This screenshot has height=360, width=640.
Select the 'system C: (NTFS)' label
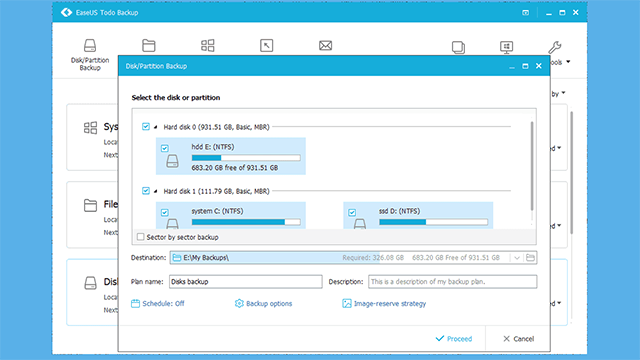click(217, 211)
